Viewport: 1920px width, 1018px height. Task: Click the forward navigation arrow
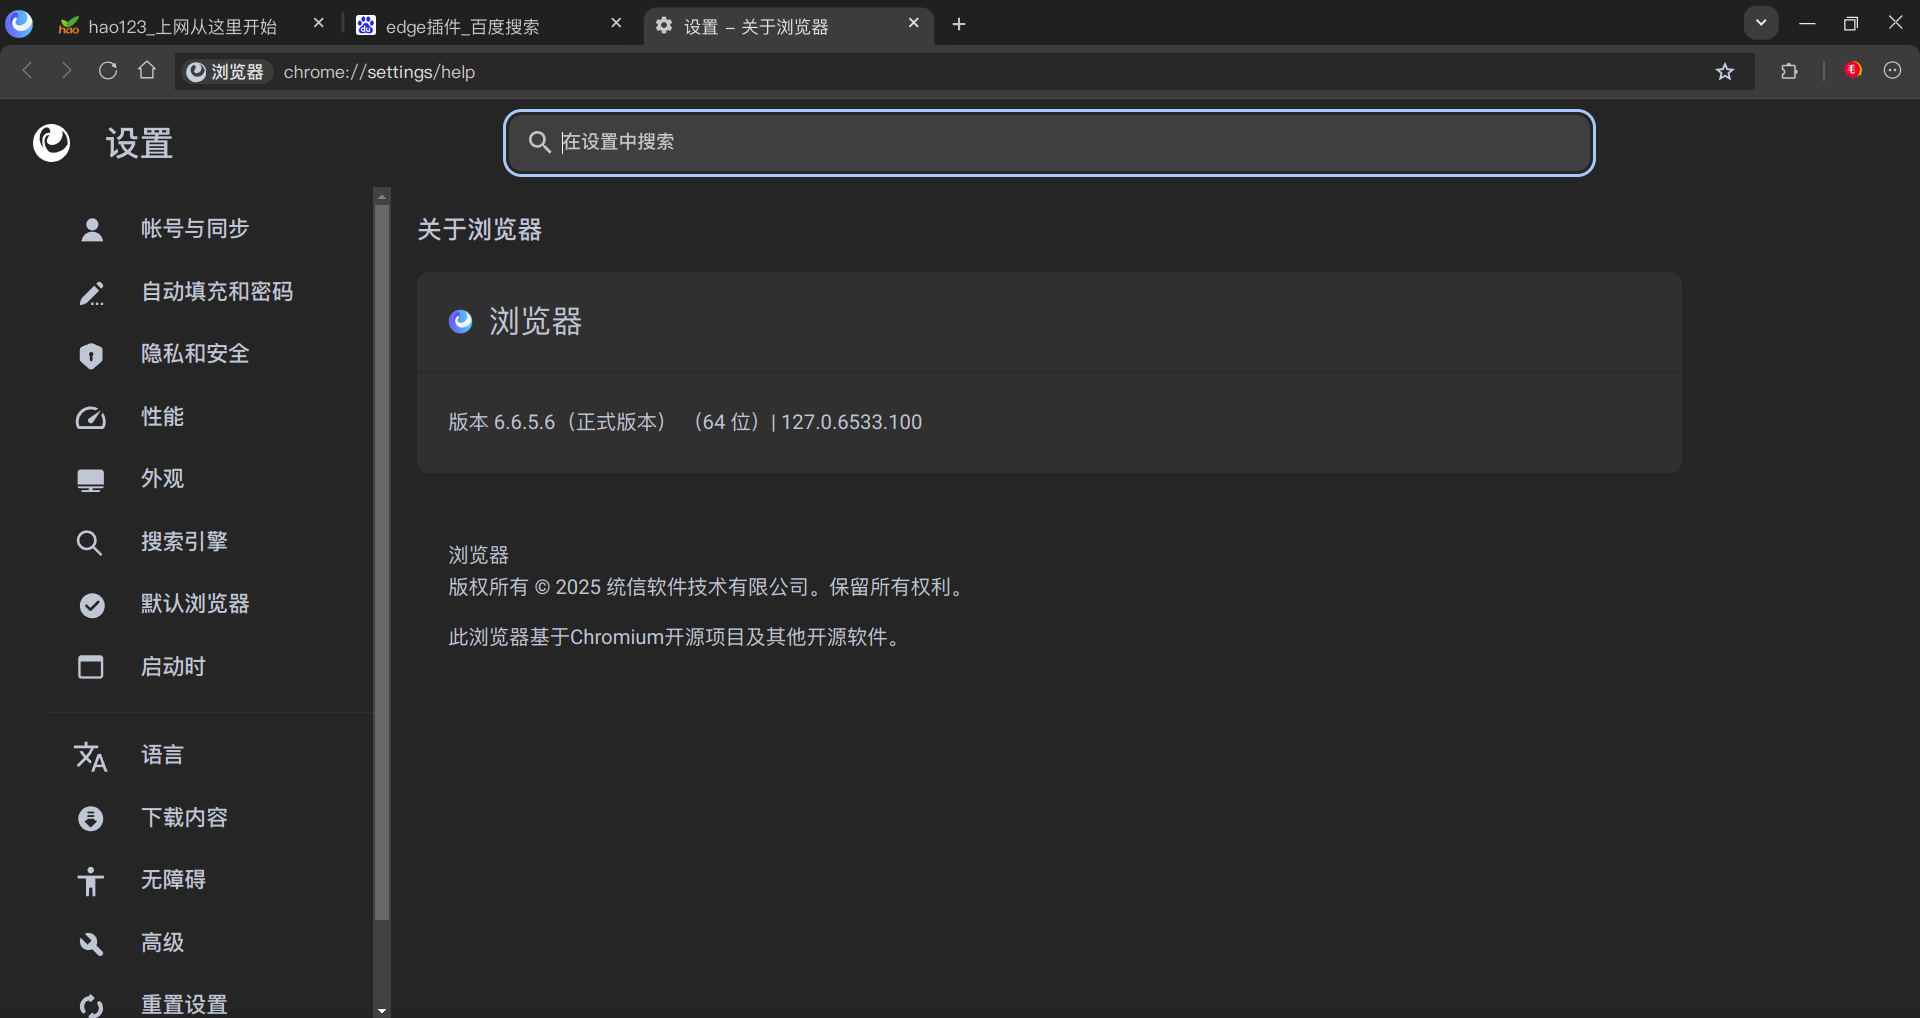[66, 71]
